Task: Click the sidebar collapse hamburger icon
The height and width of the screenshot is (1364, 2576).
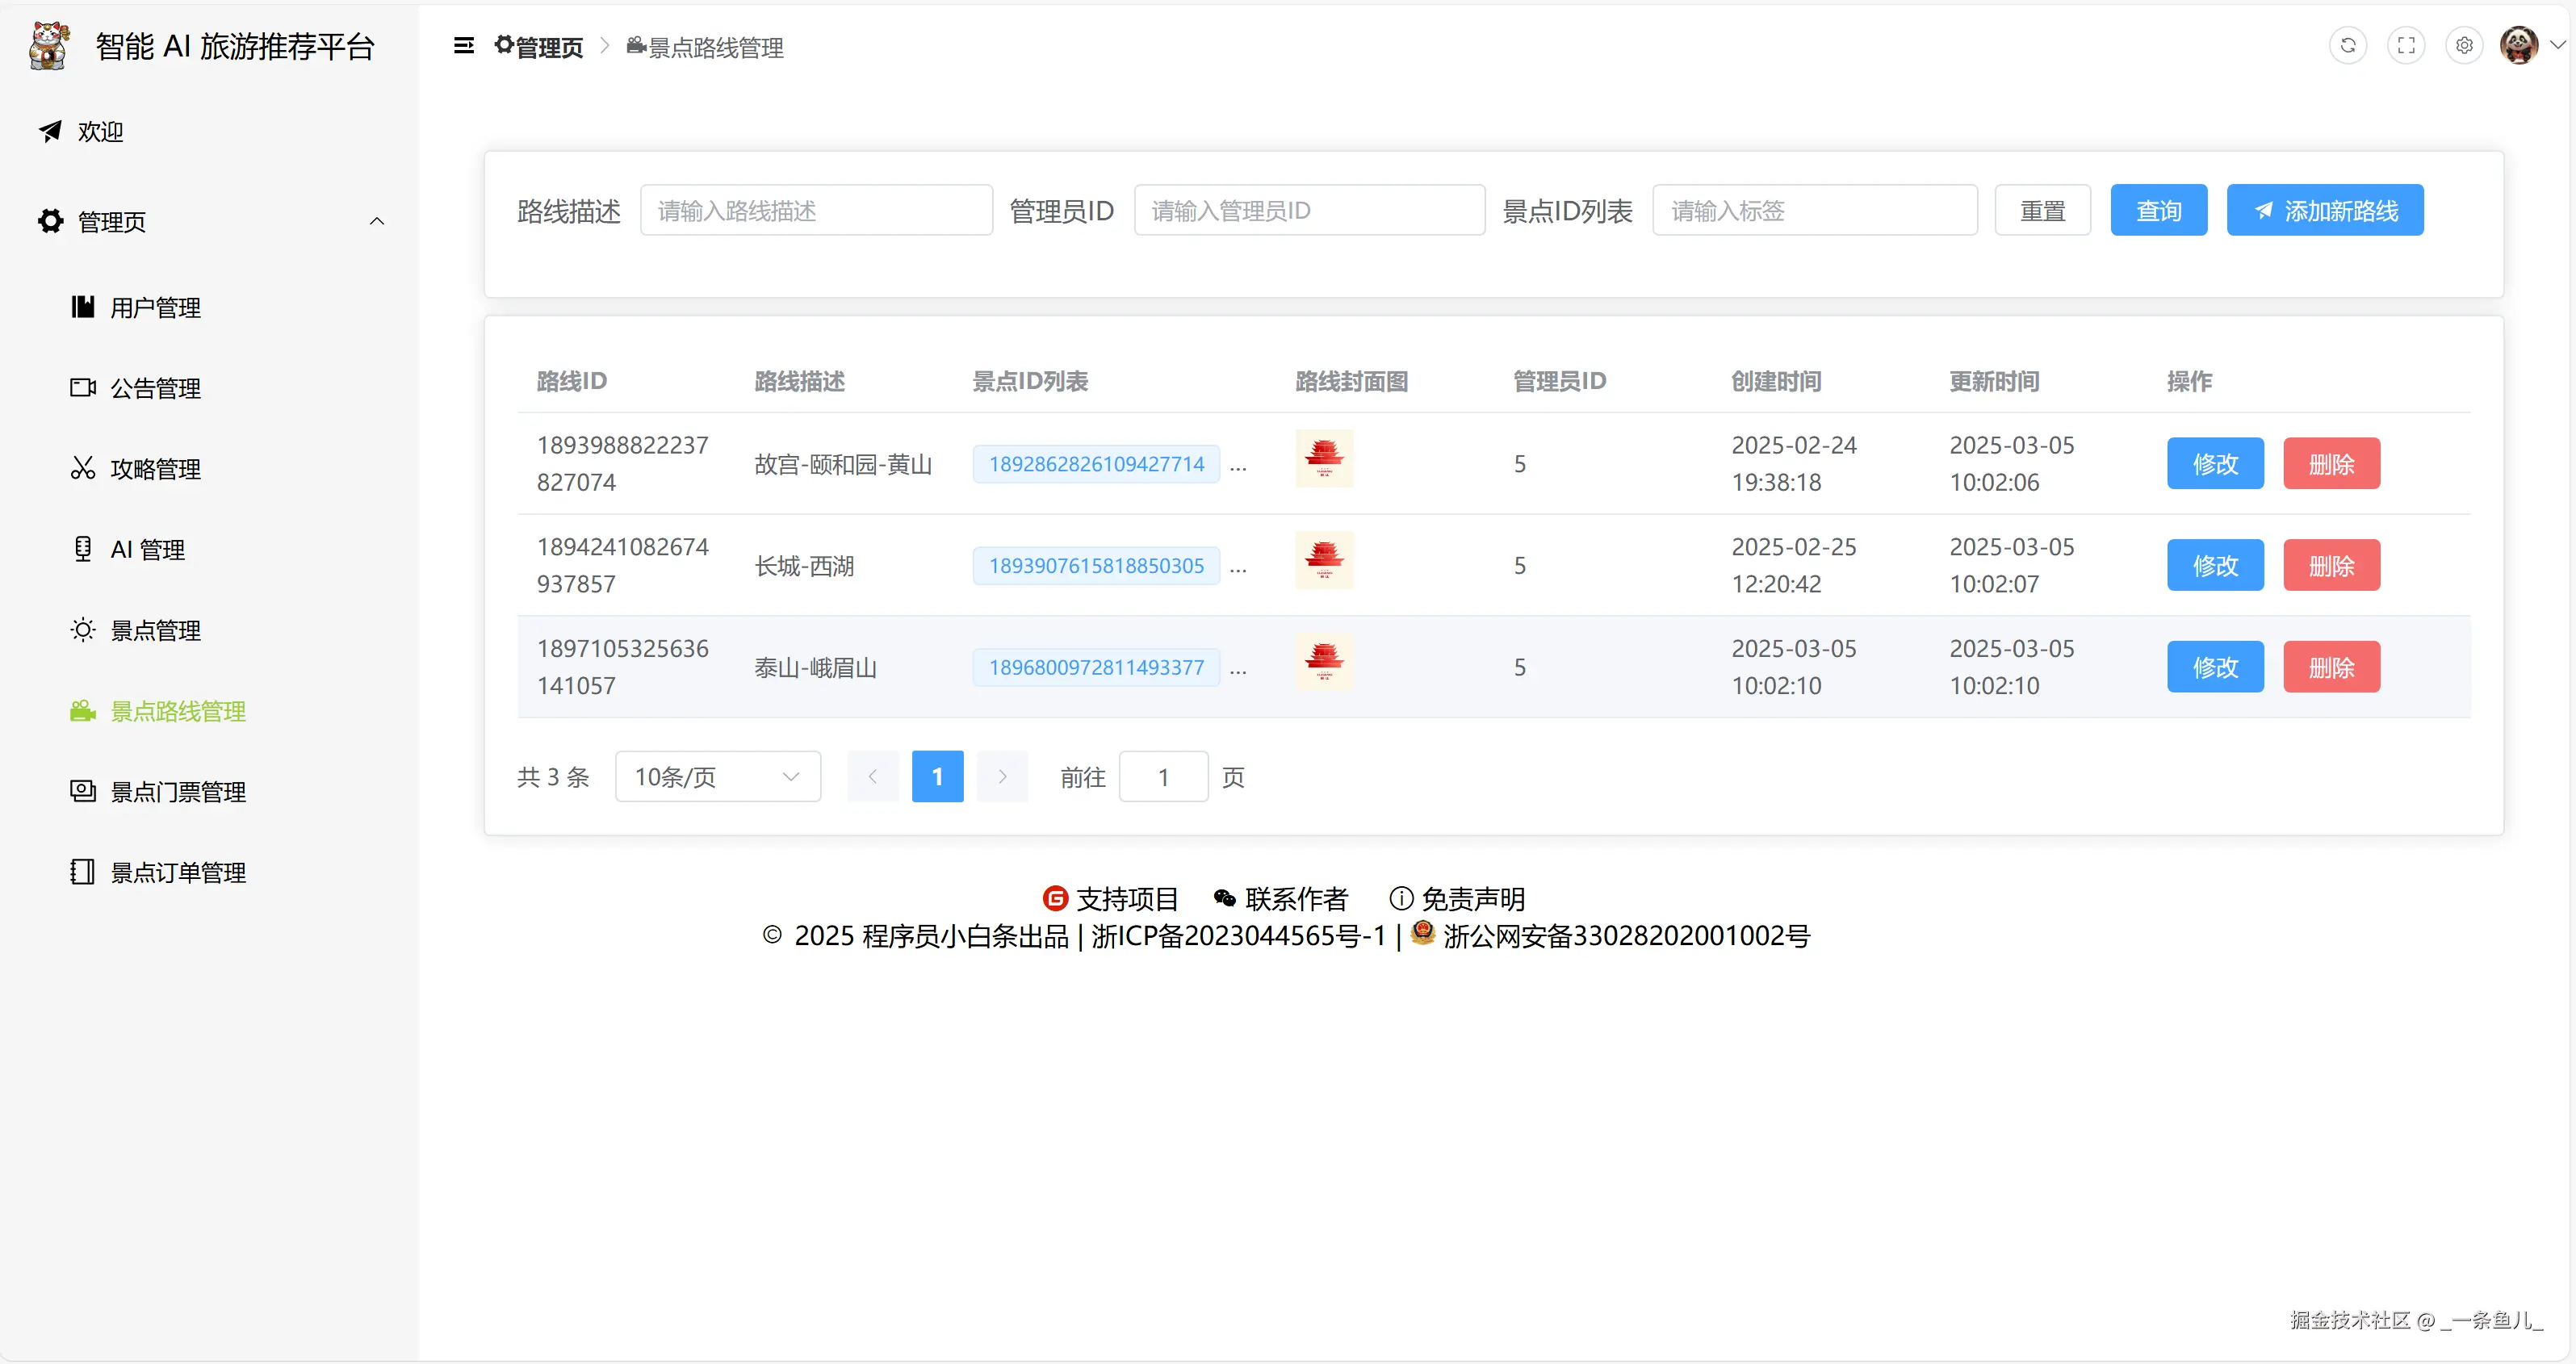Action: 463,46
